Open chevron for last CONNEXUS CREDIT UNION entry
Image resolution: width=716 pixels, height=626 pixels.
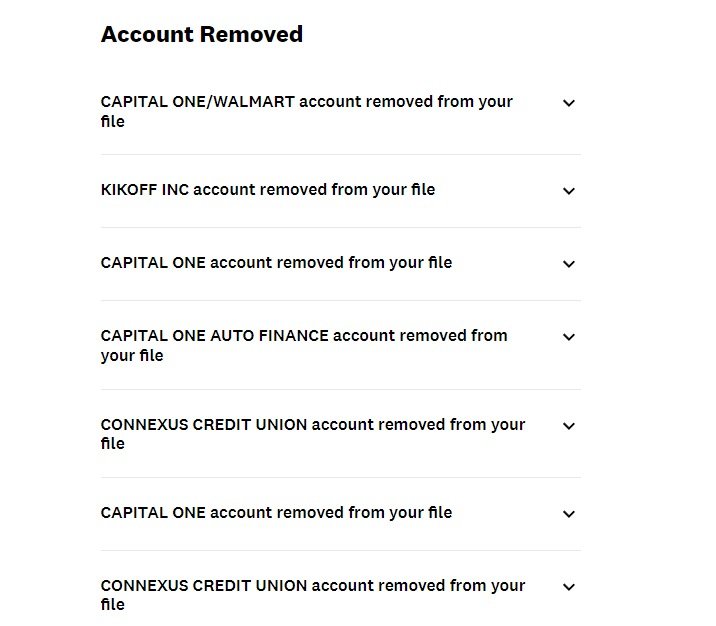click(x=569, y=587)
